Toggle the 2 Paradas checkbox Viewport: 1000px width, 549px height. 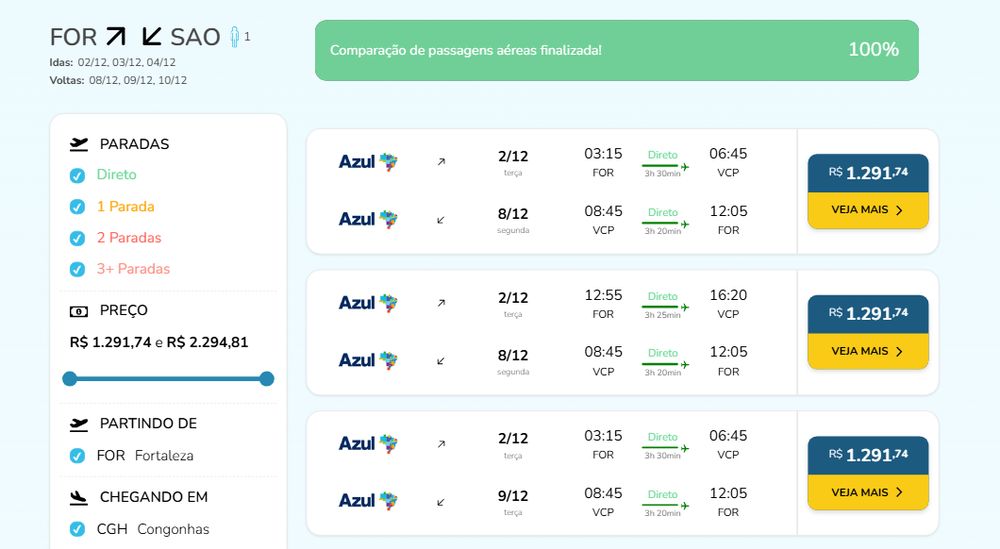[x=77, y=238]
